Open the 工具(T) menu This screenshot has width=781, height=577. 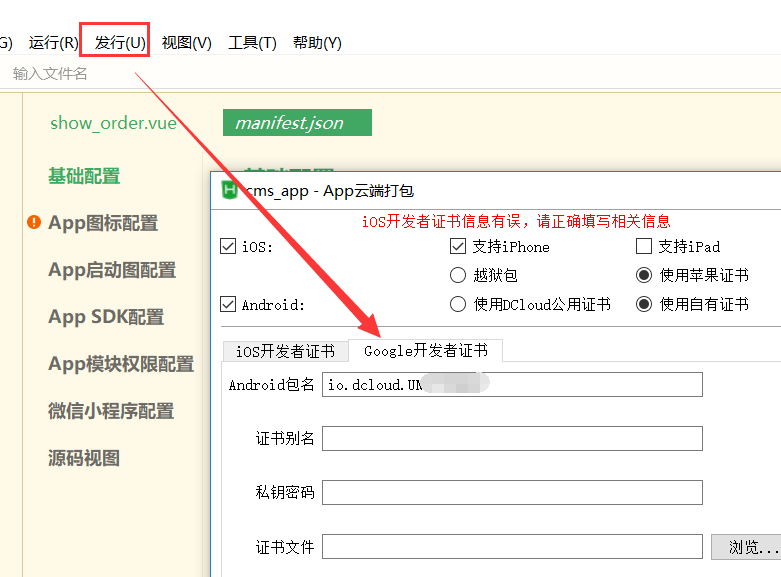[x=252, y=43]
